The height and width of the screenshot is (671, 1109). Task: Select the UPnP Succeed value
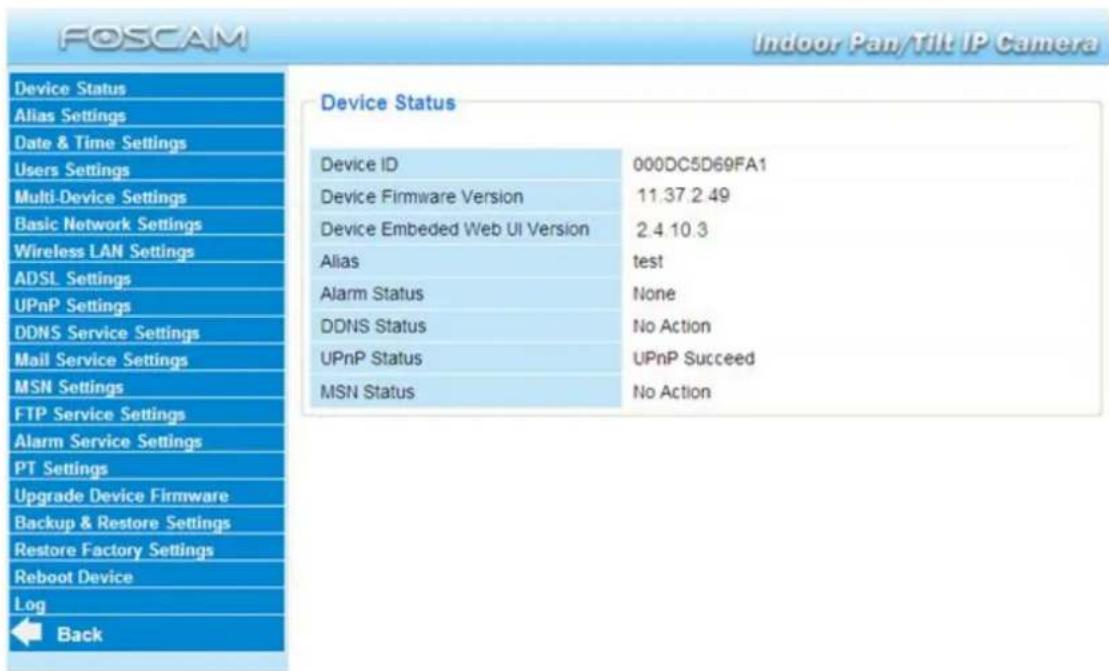(694, 358)
